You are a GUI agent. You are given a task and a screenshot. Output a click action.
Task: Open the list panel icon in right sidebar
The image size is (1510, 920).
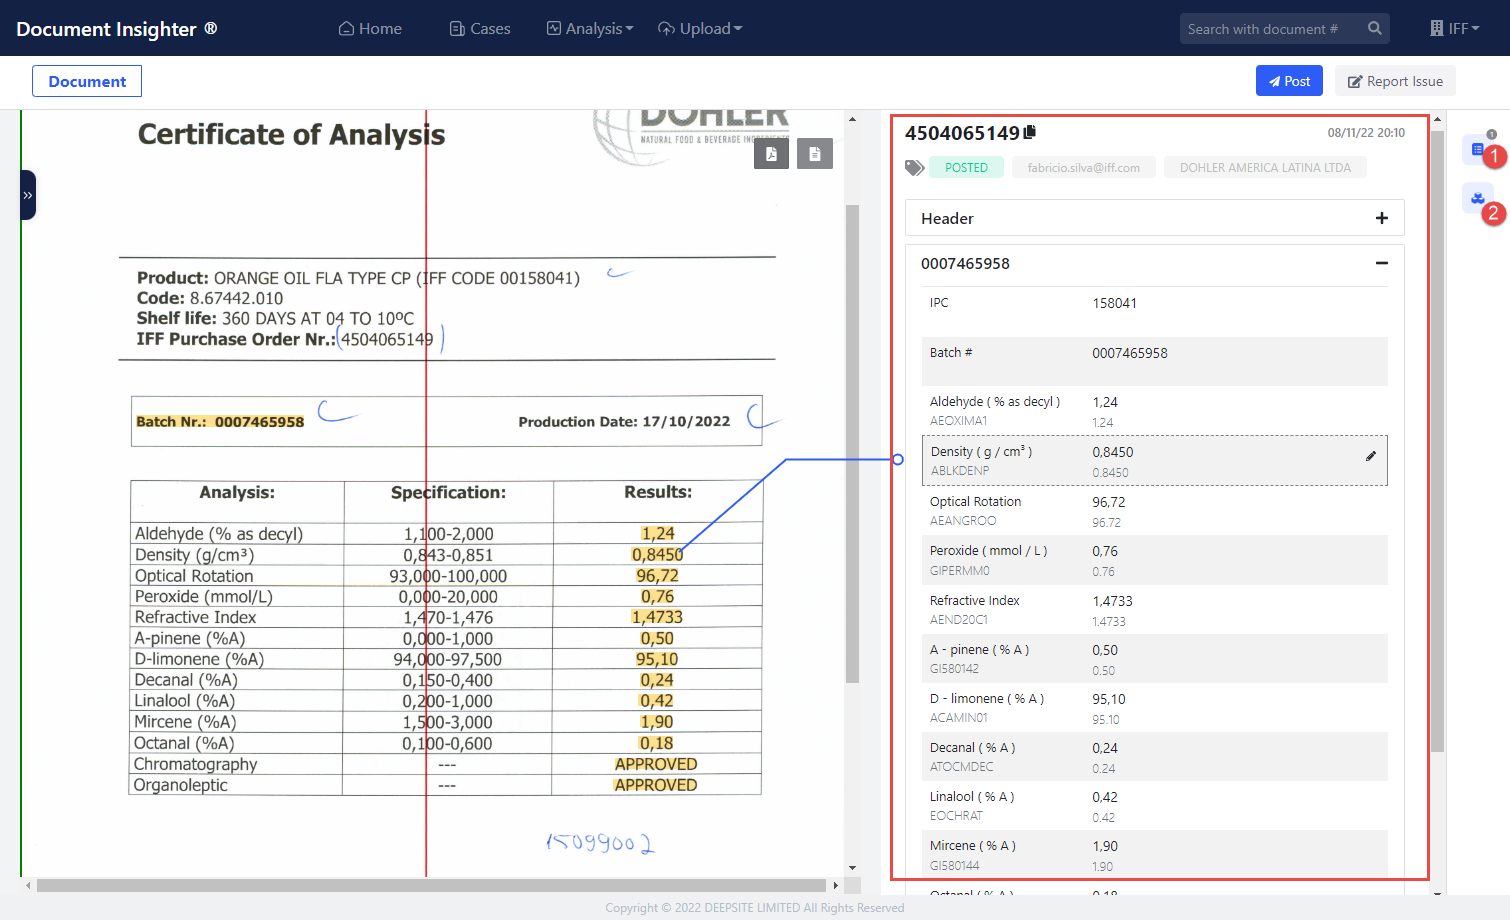point(1477,149)
